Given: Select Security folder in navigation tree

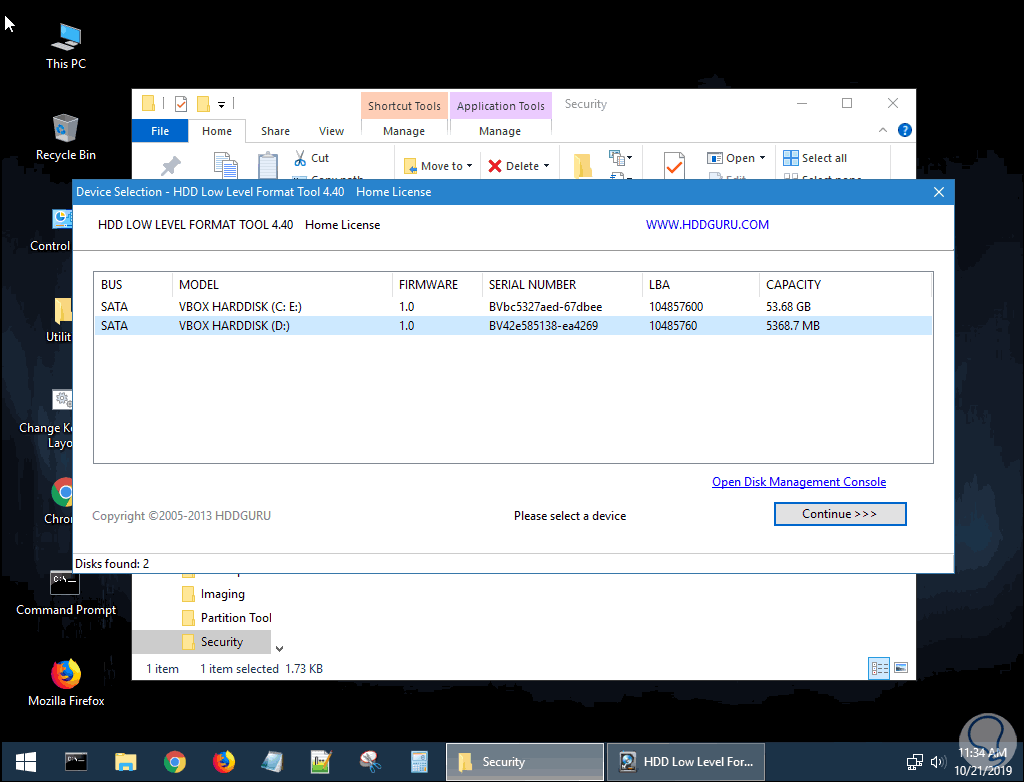Looking at the screenshot, I should 202,642.
